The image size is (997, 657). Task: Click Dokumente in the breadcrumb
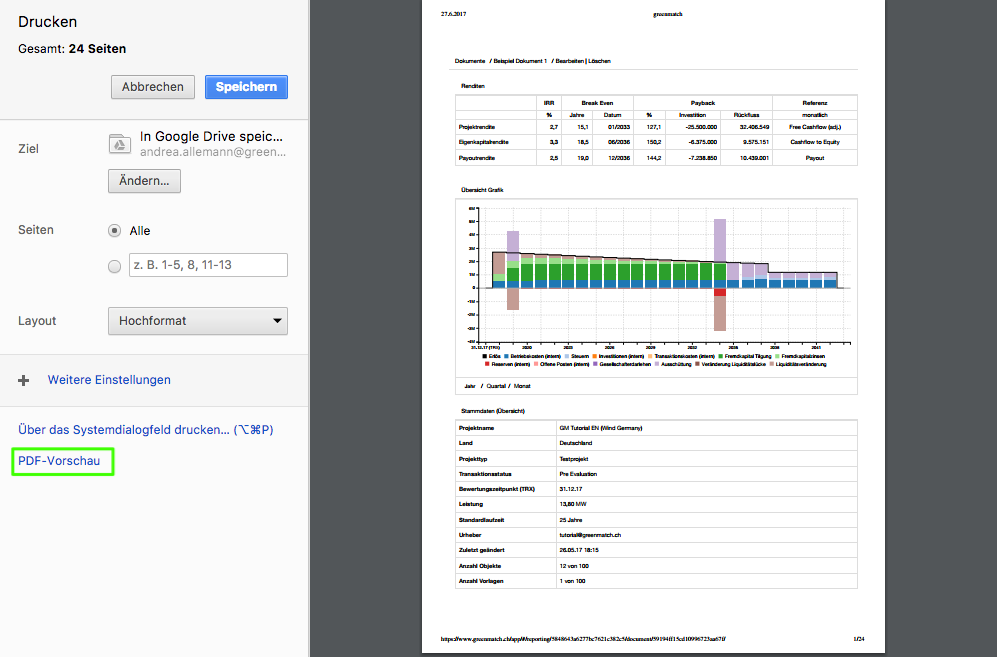point(470,61)
